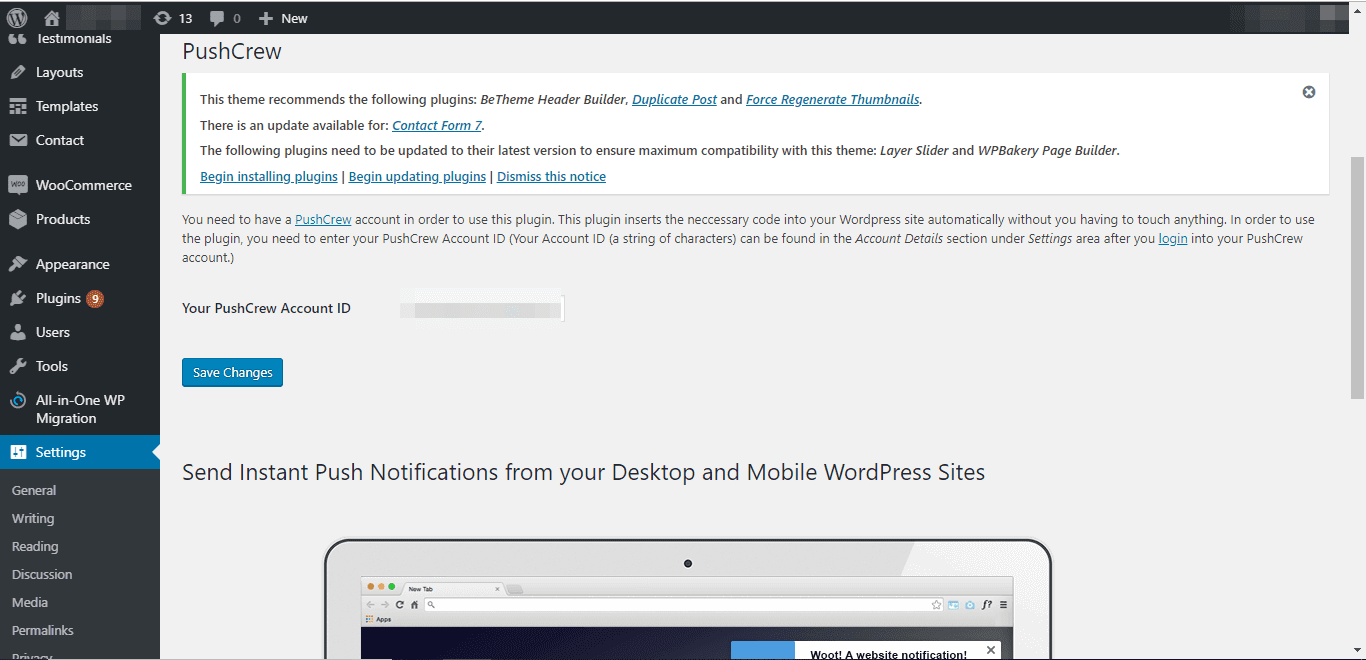The width and height of the screenshot is (1366, 660).
Task: Click 'Your PushCrew Account ID' label
Action: [266, 308]
